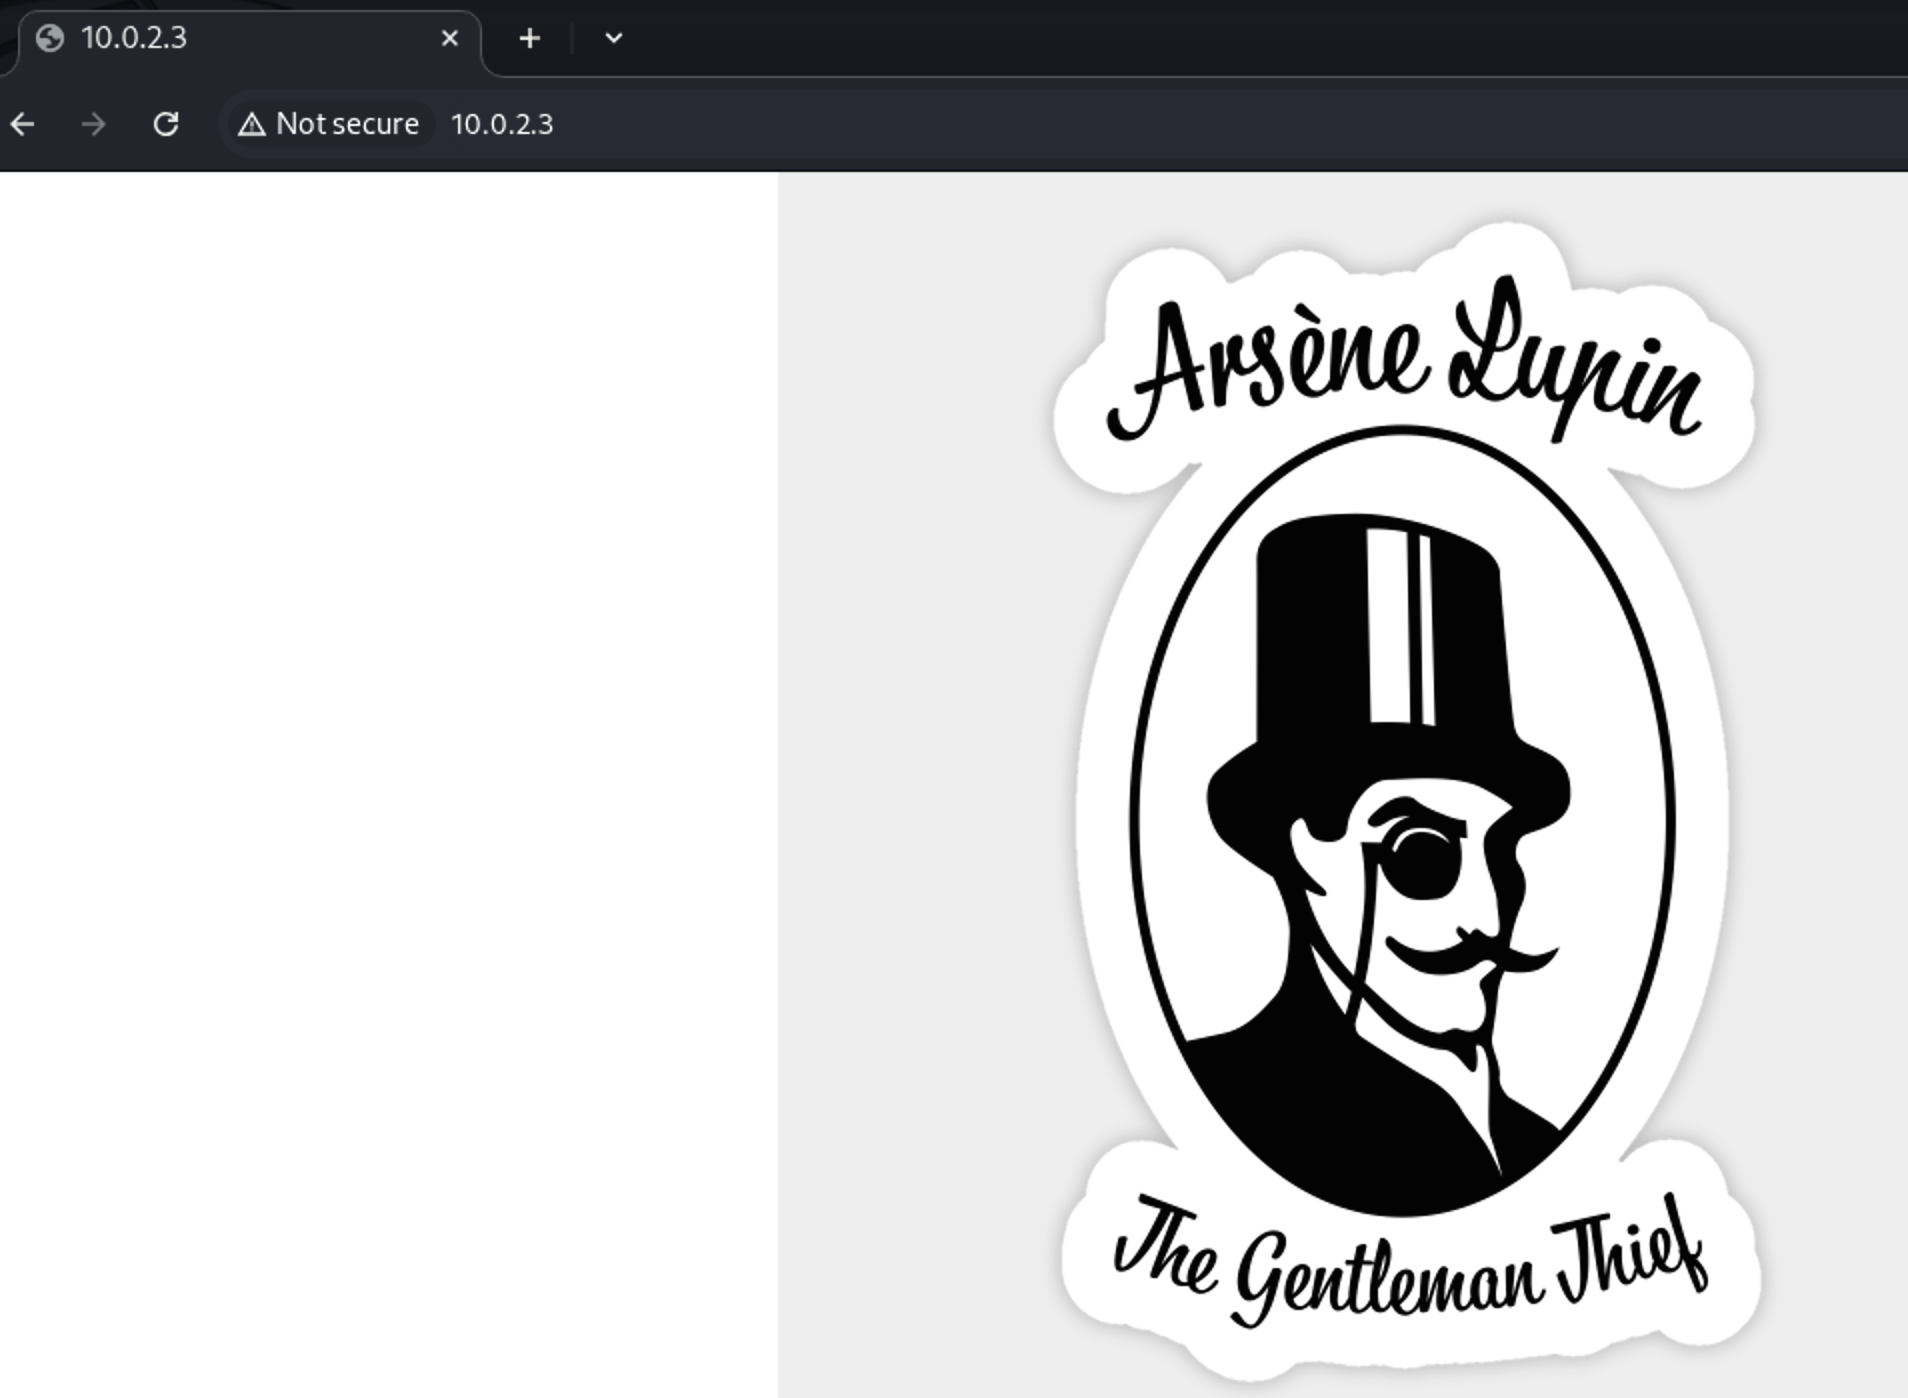This screenshot has width=1908, height=1398.
Task: Reload the page with the refresh icon
Action: pyautogui.click(x=166, y=124)
